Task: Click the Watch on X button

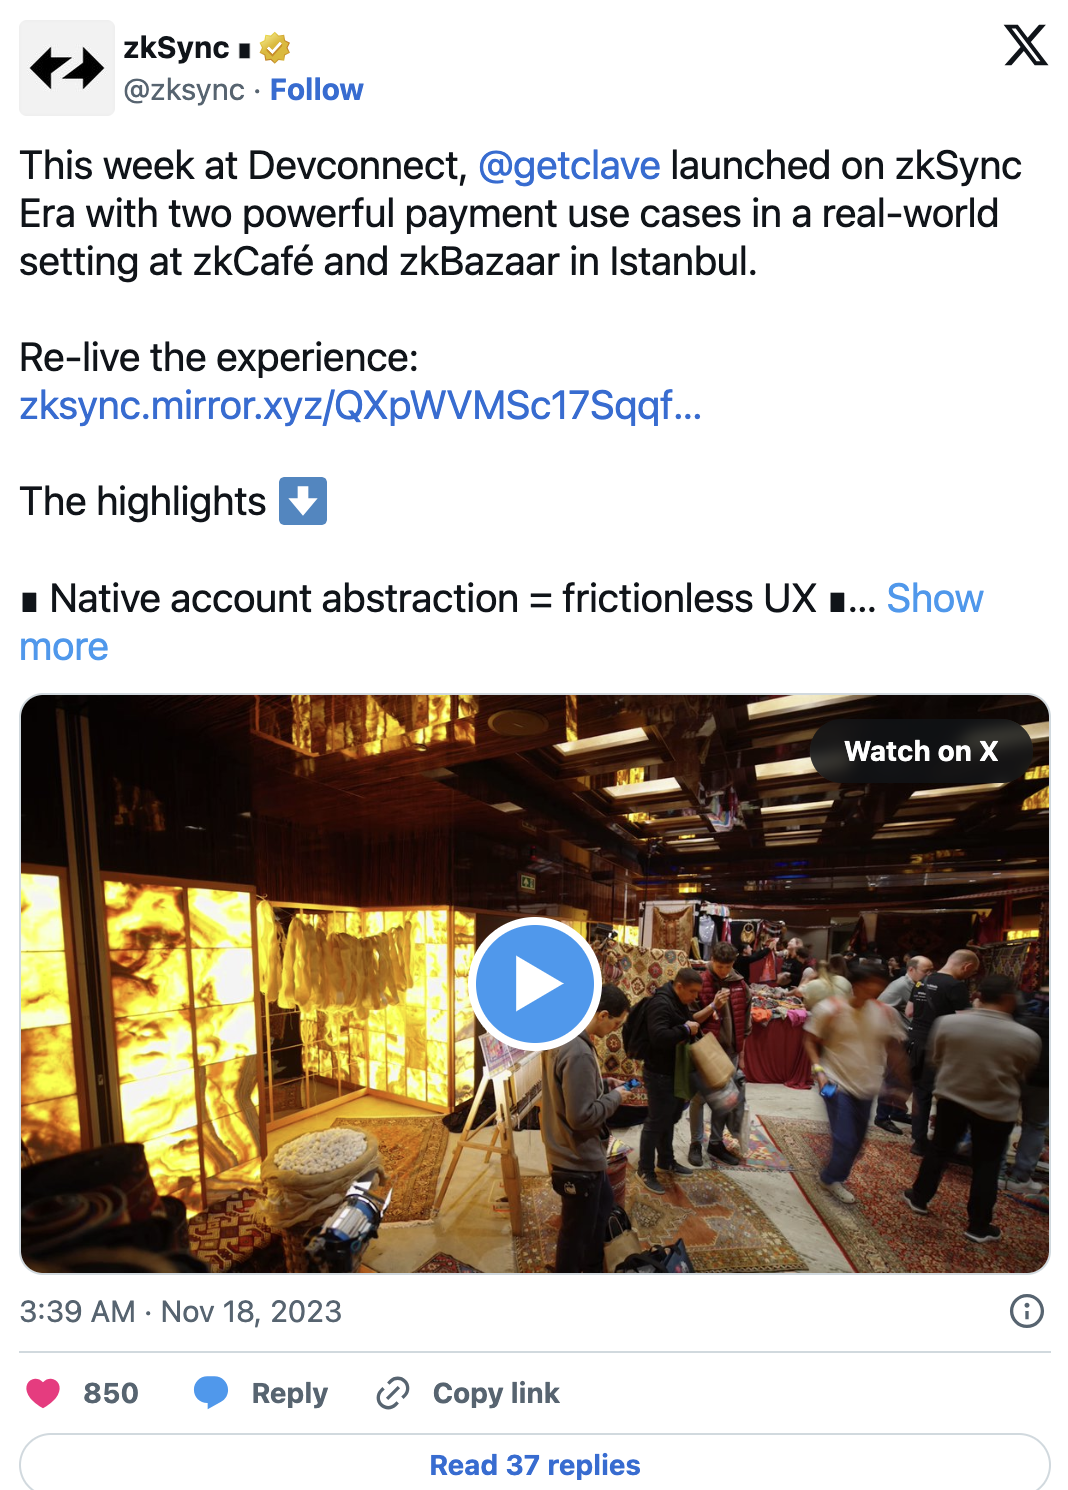Action: [921, 751]
